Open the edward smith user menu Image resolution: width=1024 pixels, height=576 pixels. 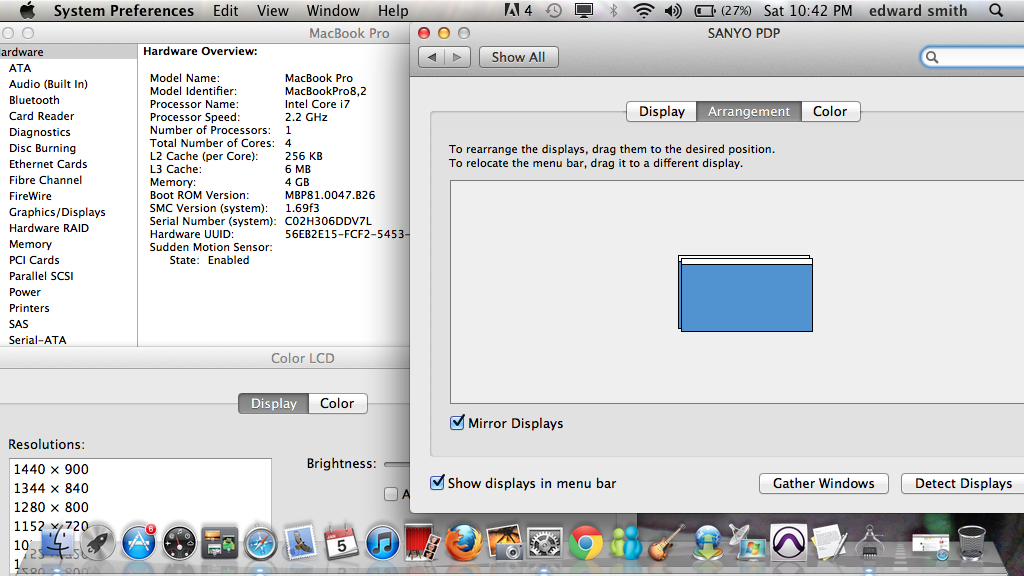pyautogui.click(x=918, y=10)
